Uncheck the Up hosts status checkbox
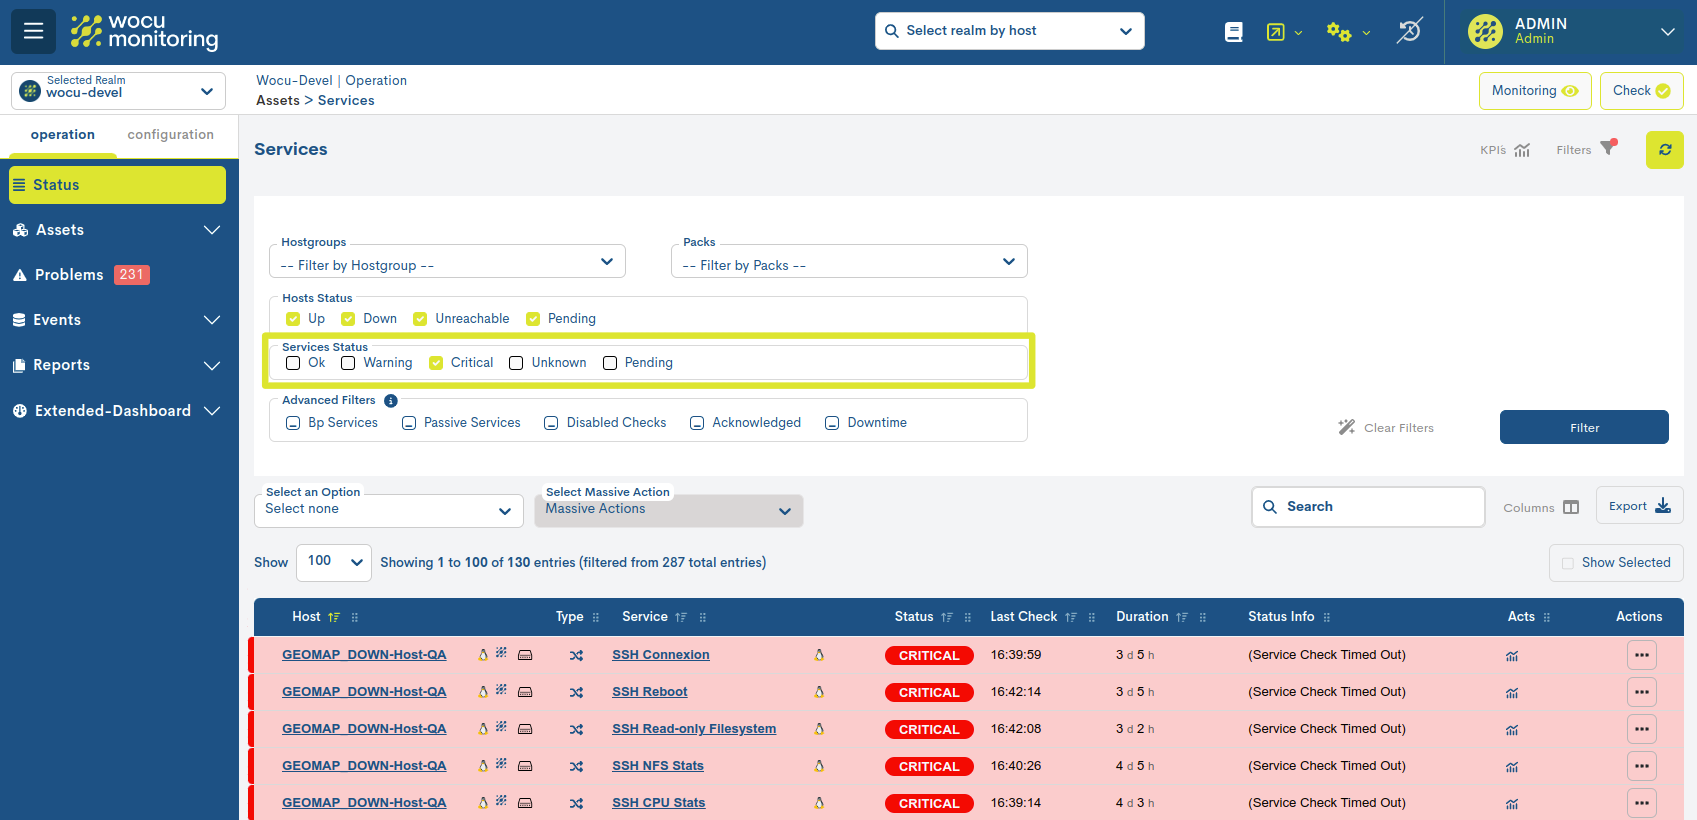1697x820 pixels. [x=293, y=319]
